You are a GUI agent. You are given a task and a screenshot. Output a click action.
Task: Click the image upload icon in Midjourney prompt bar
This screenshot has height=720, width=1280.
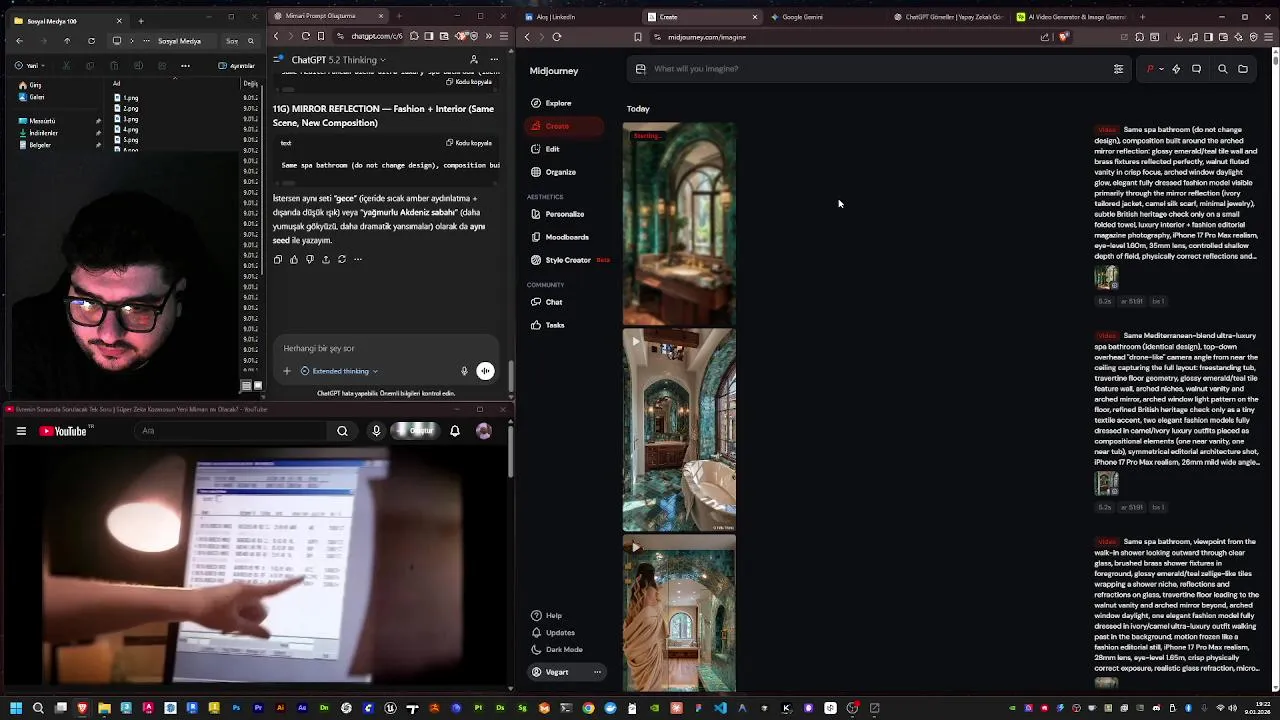(641, 69)
